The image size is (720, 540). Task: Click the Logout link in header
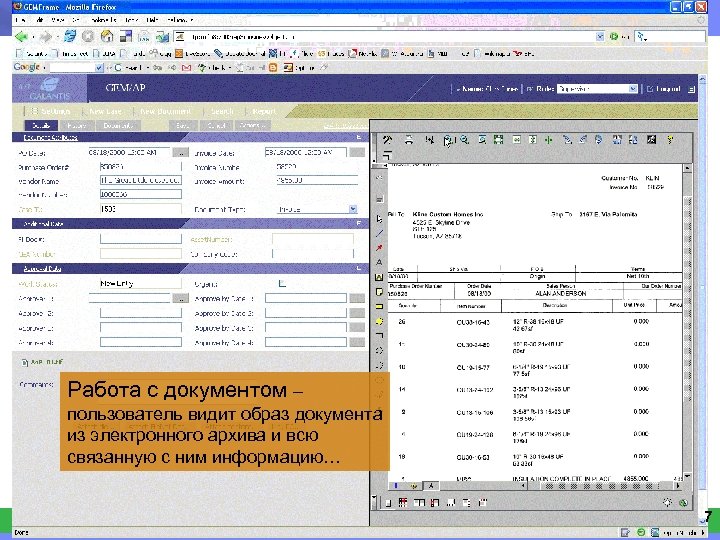[664, 89]
